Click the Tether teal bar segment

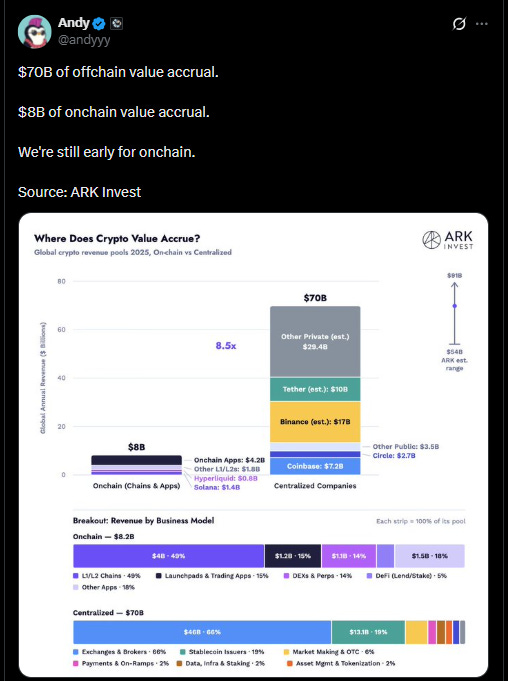point(315,389)
